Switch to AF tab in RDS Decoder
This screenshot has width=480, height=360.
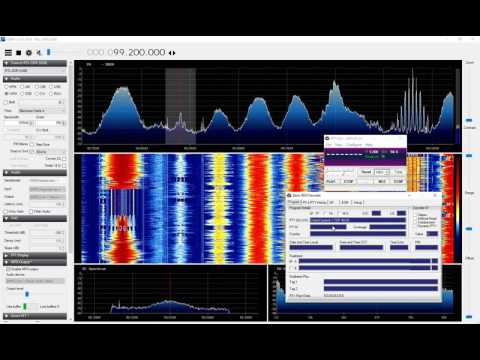pyautogui.click(x=332, y=202)
